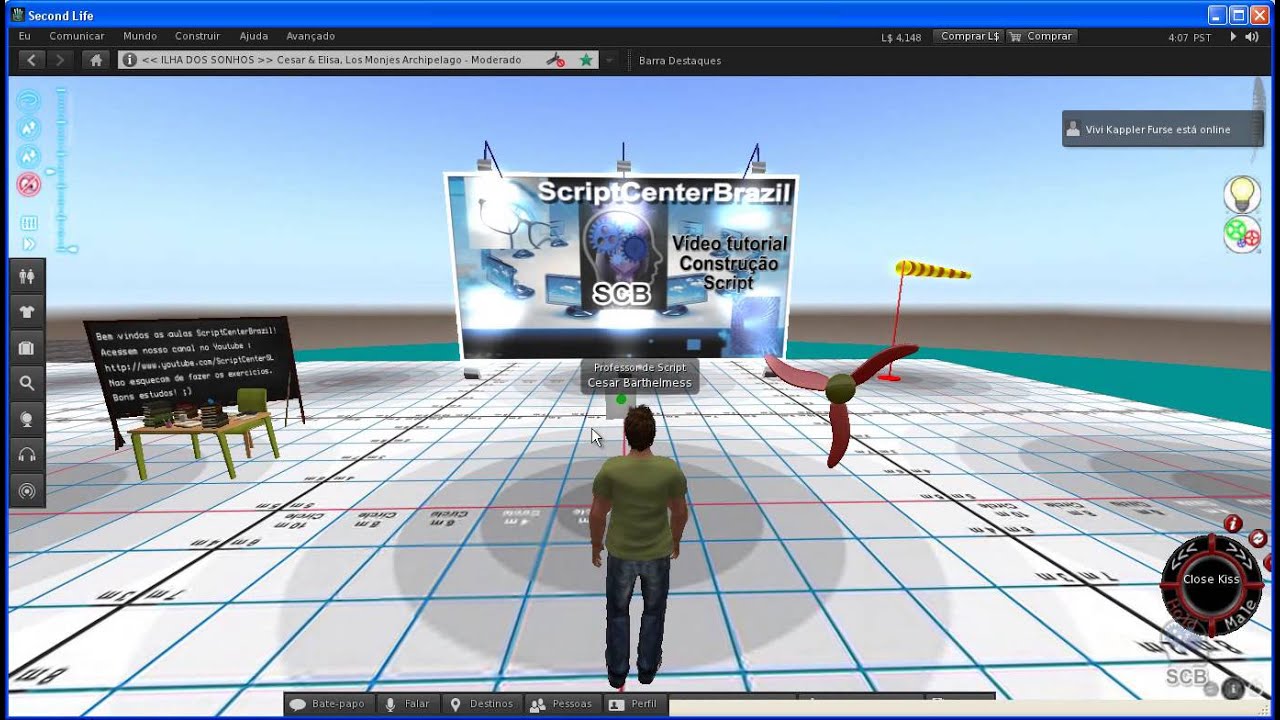Screen dimensions: 1280x720
Task: Open the Mundo menu
Action: point(140,36)
